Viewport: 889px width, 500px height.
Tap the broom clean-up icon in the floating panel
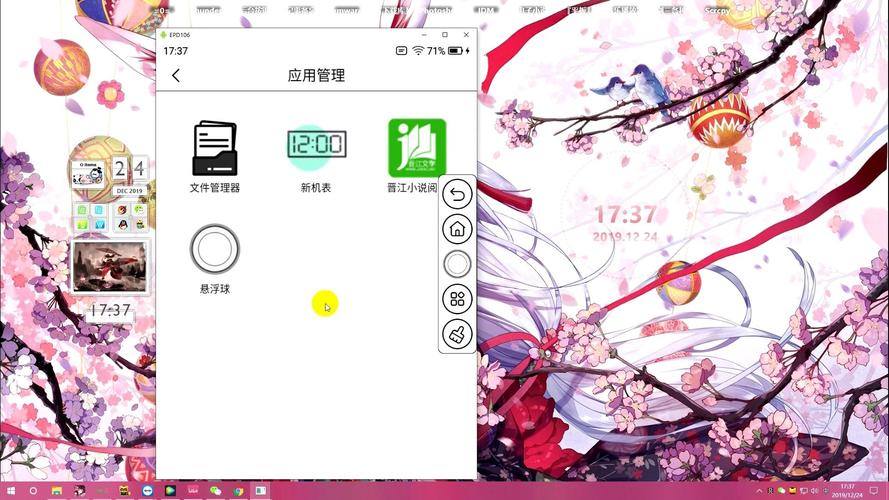457,334
